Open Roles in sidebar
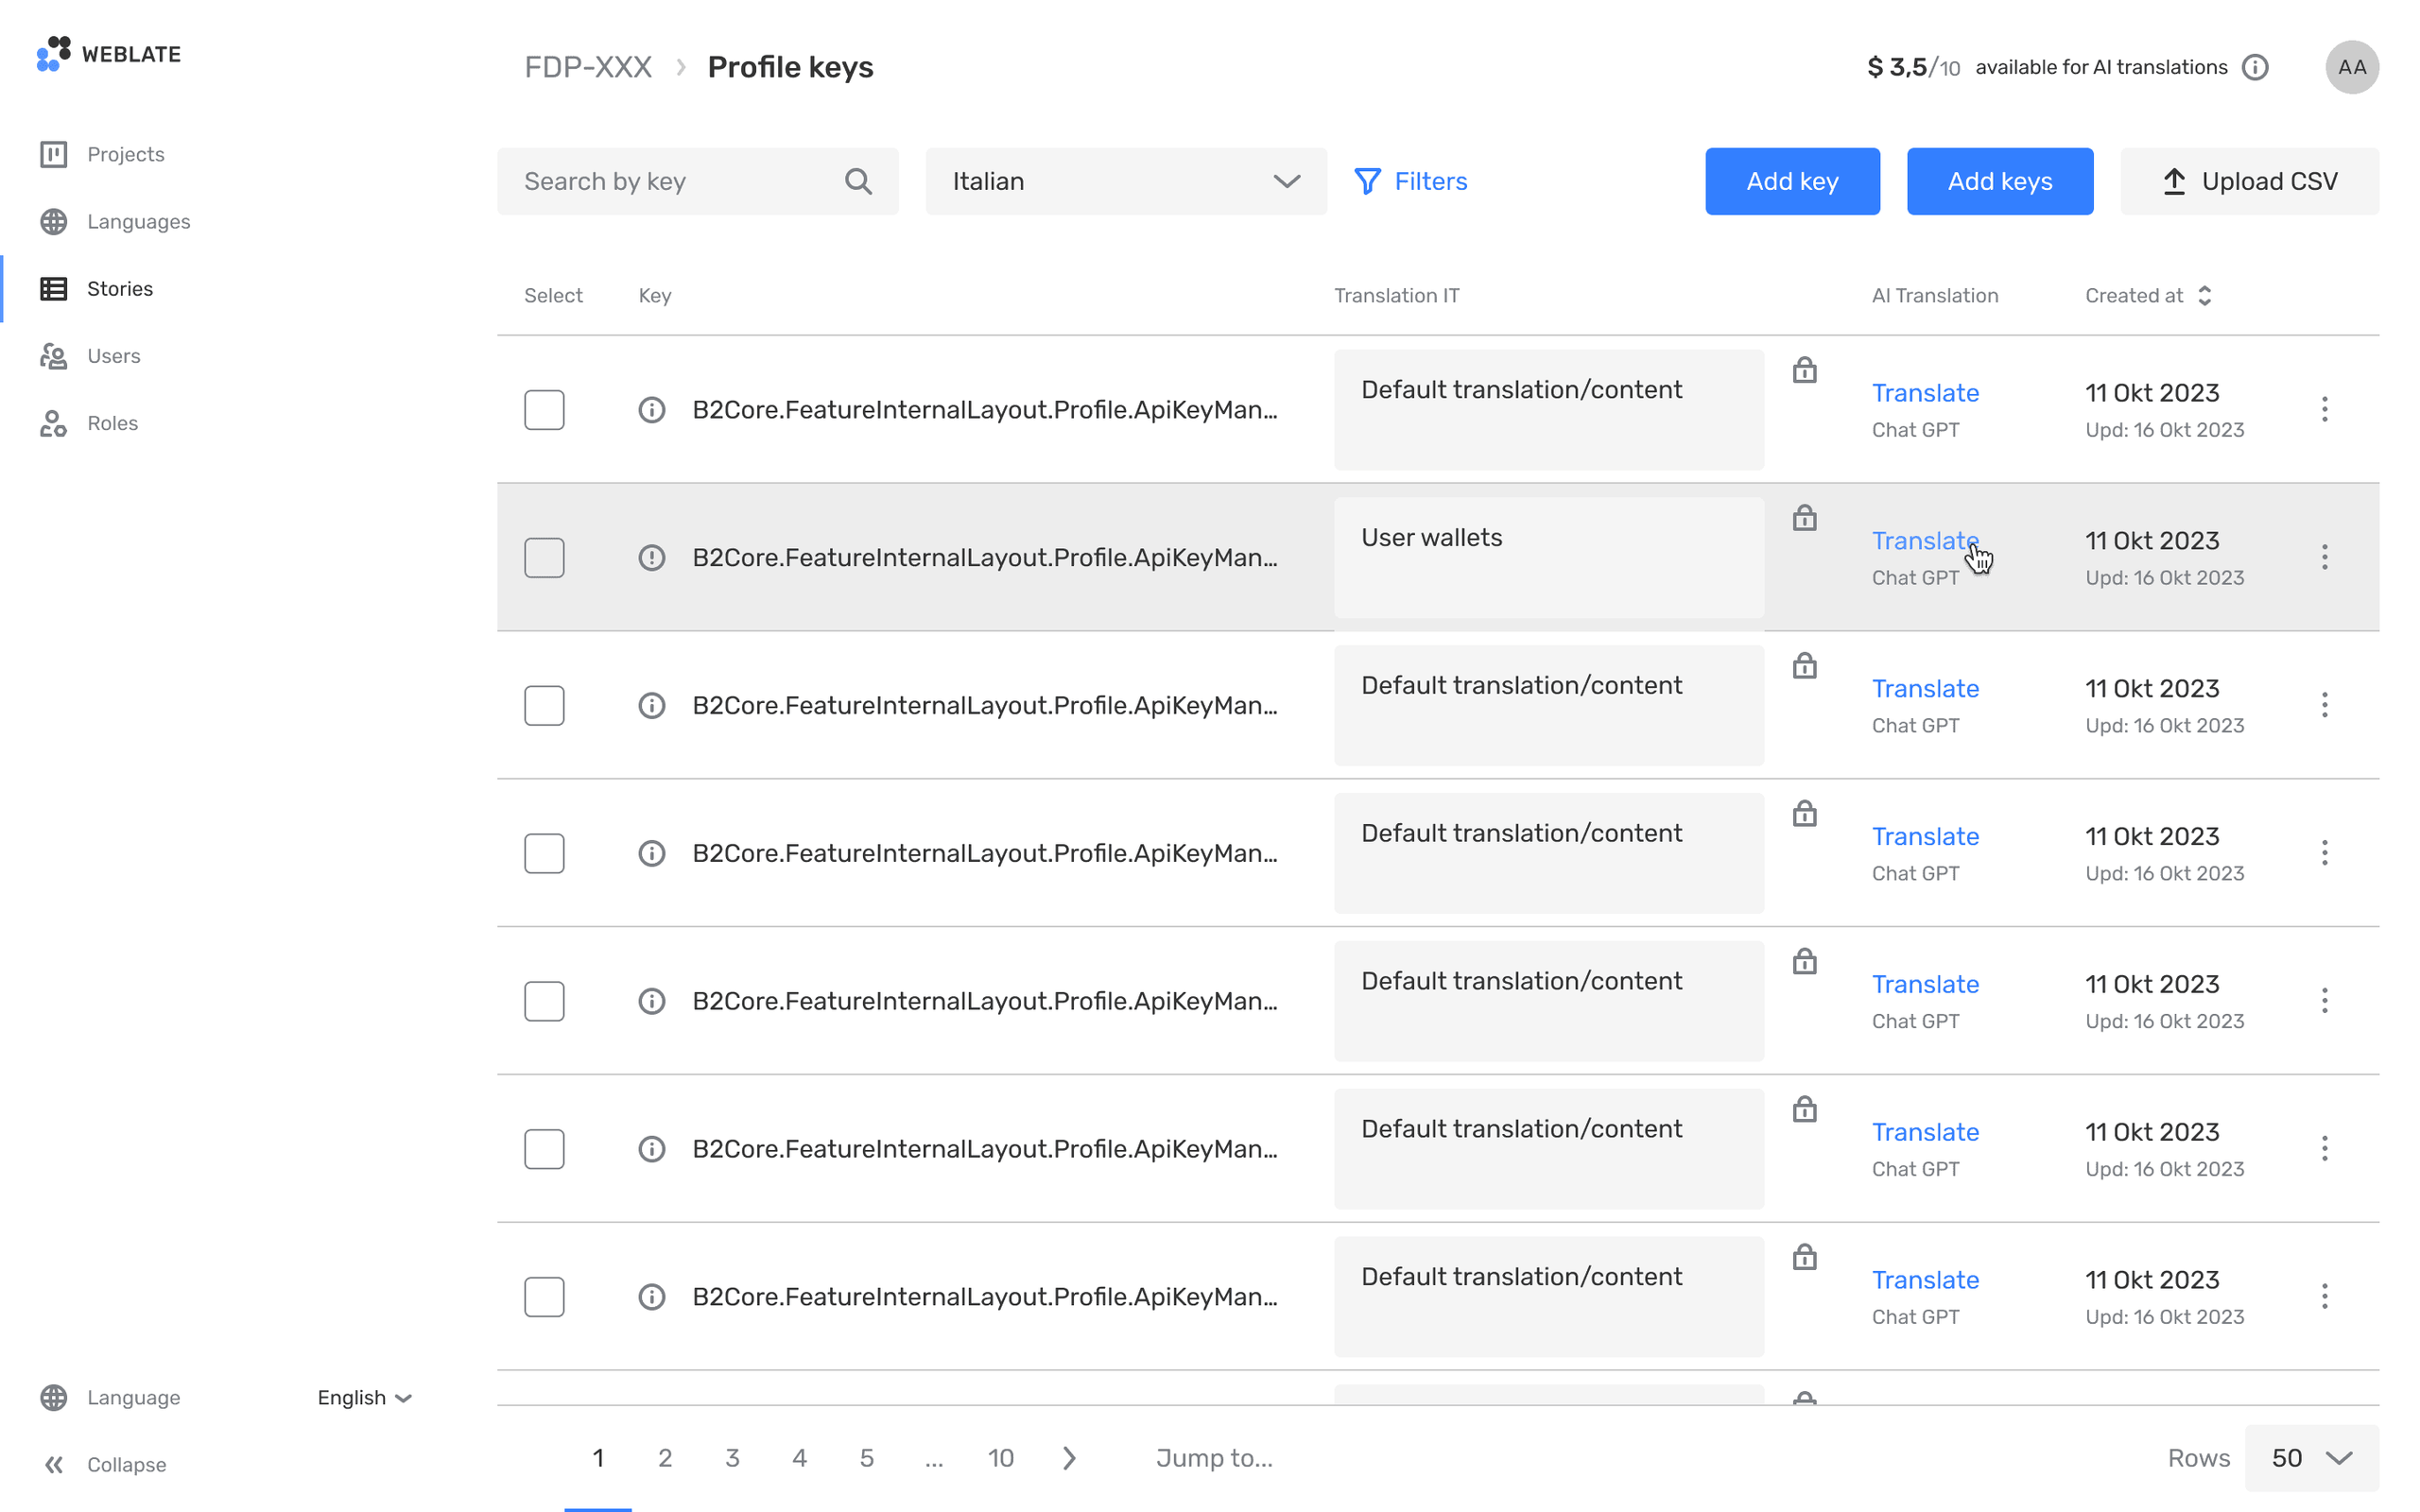Screen dimensions: 2420x1512 [89, 423]
